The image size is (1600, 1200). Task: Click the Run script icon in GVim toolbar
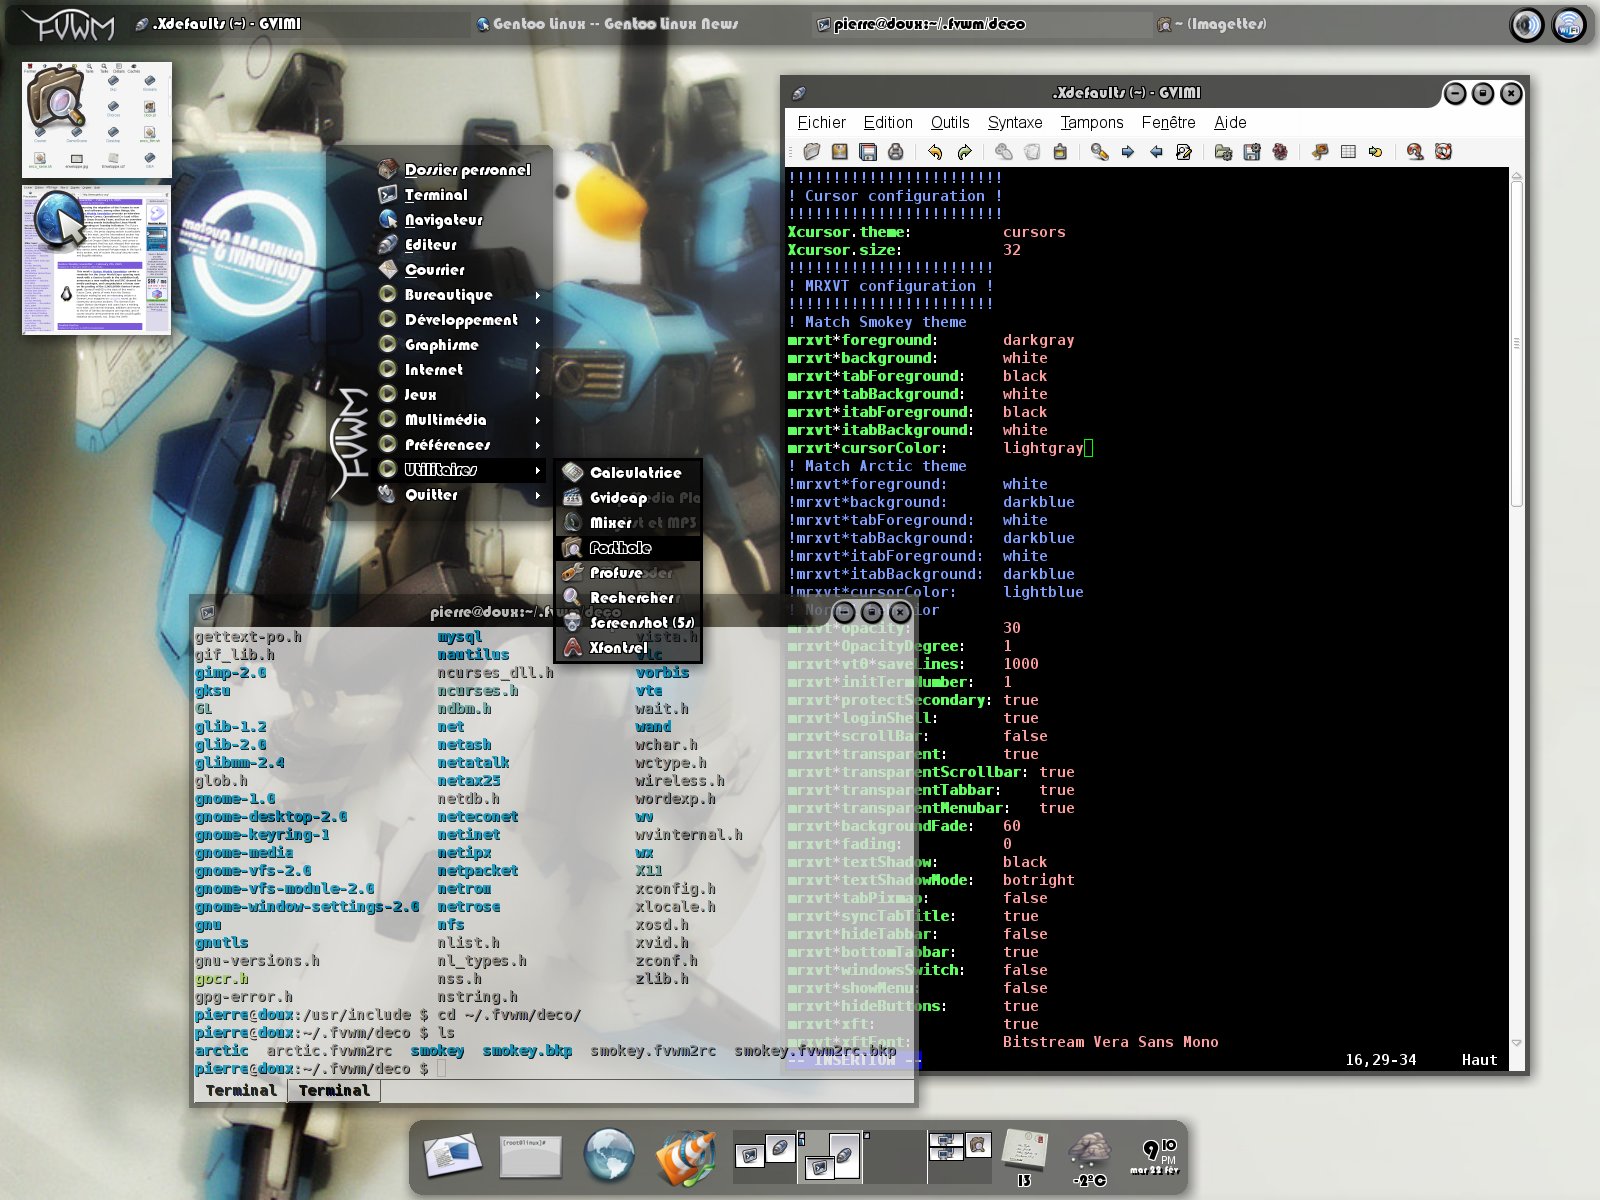tap(1280, 152)
